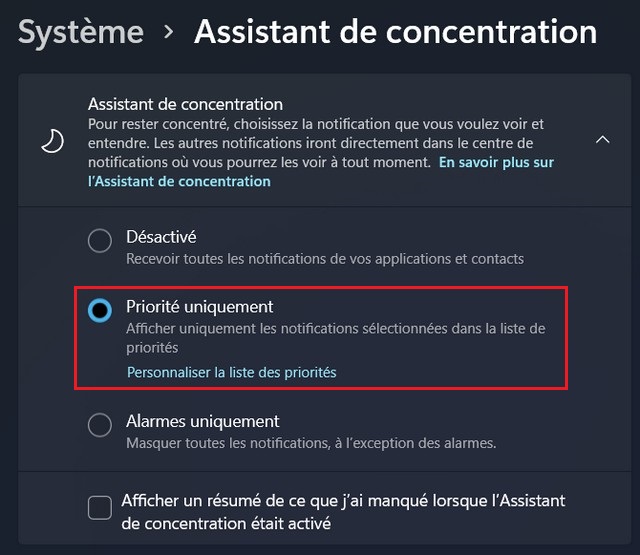Go back to Système in breadcrumb
The height and width of the screenshot is (555, 640).
point(81,32)
